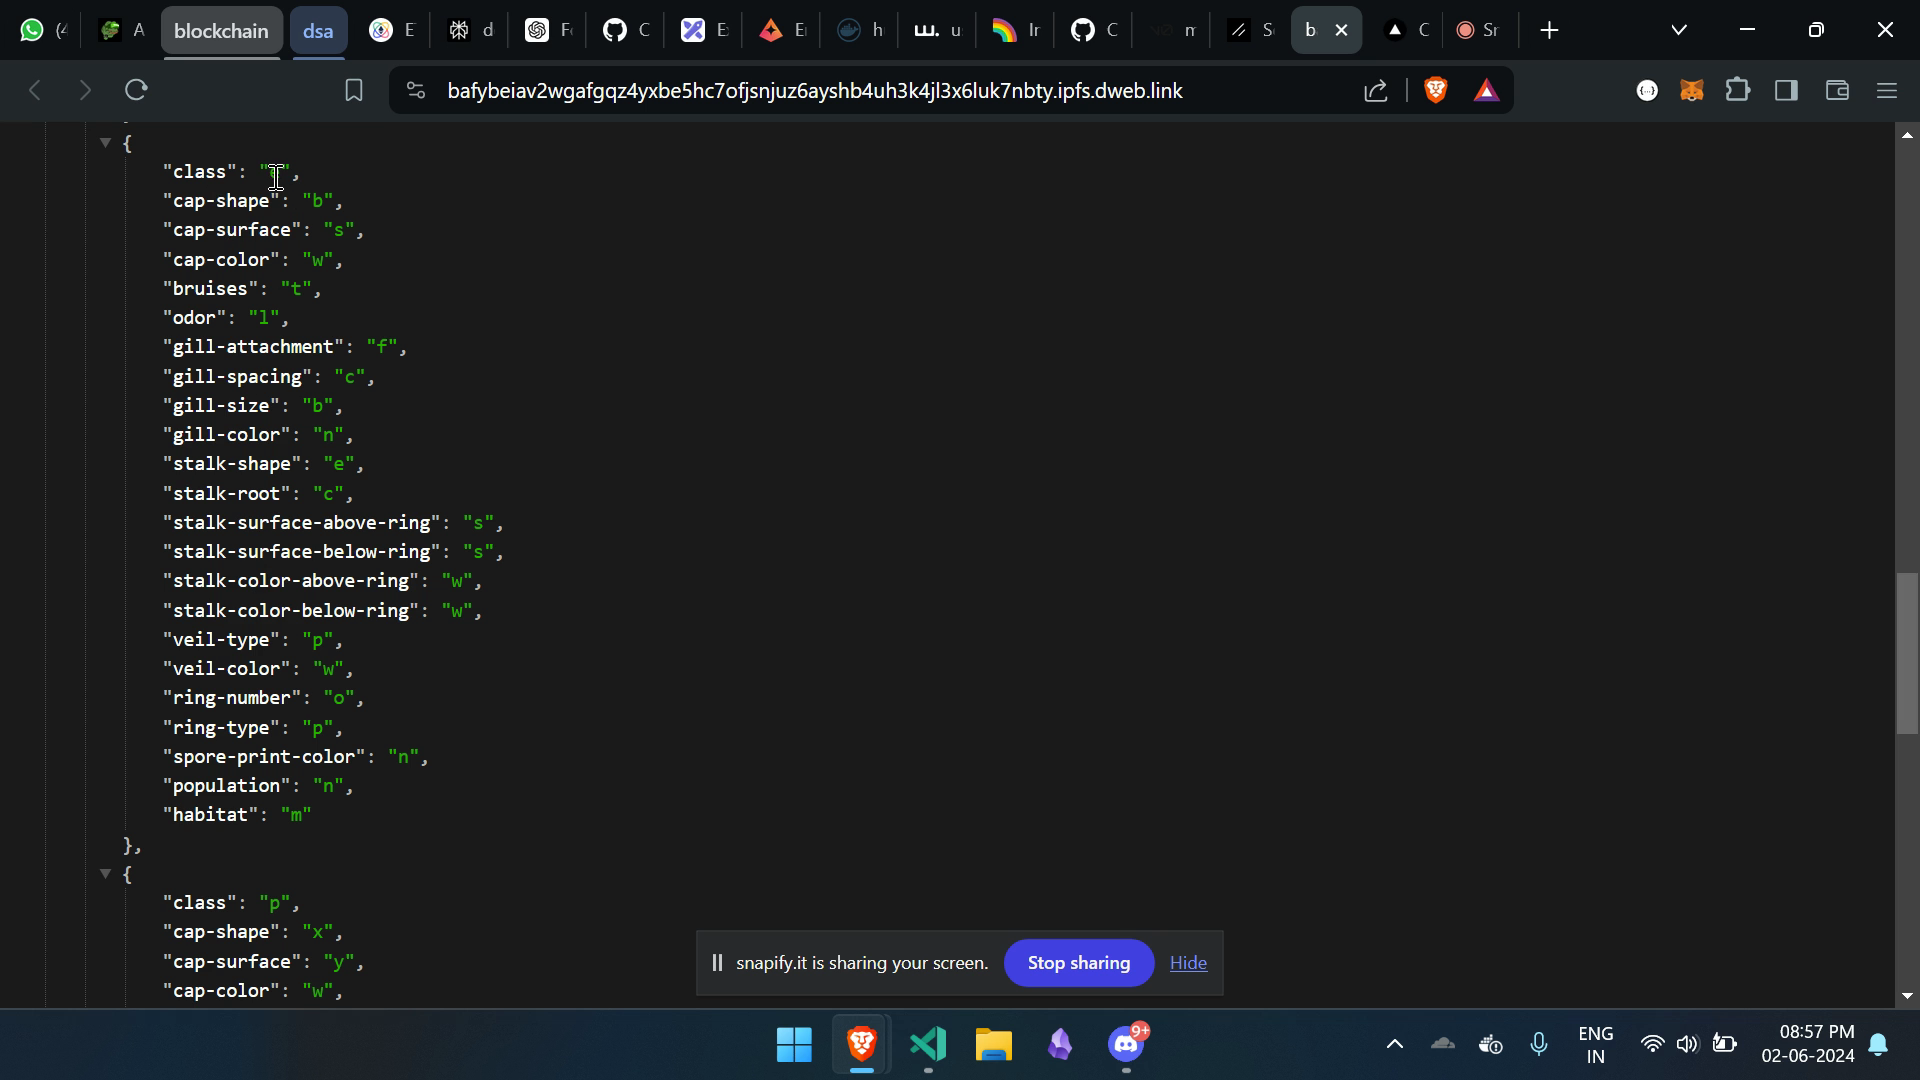Image resolution: width=1920 pixels, height=1080 pixels.
Task: Open the Windows Start menu
Action: [x=794, y=1045]
